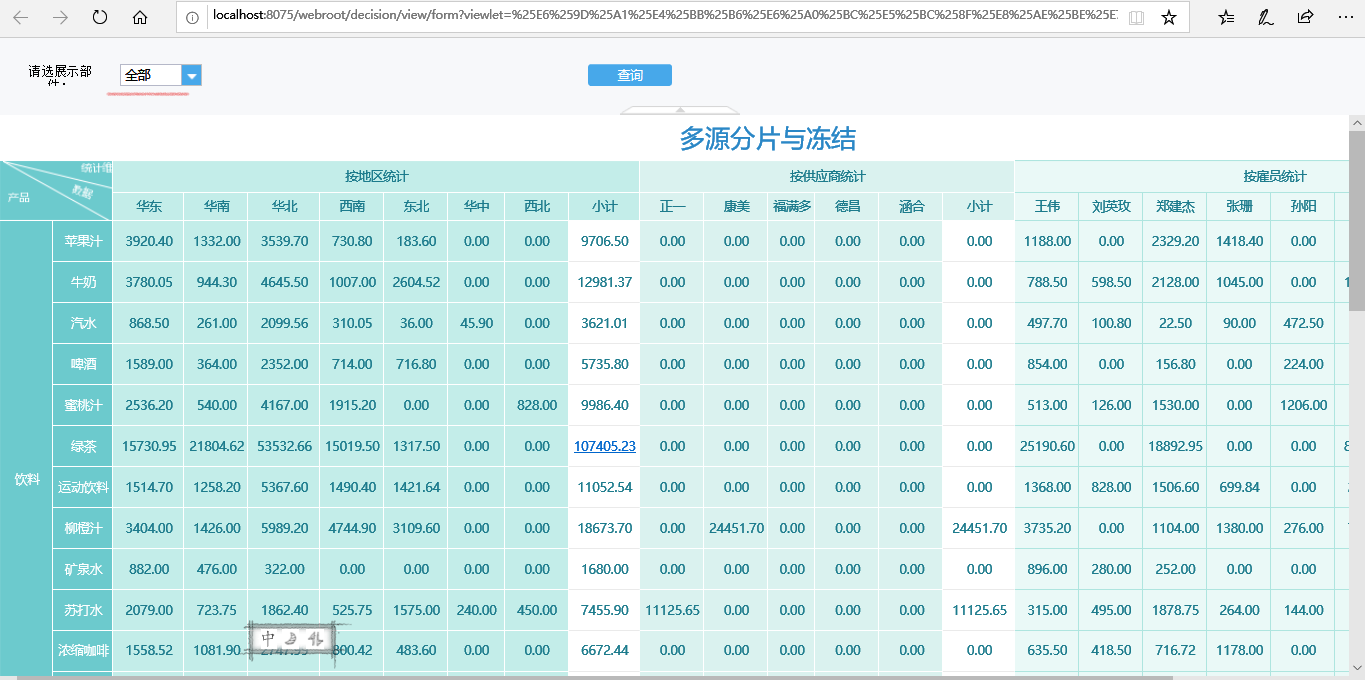Viewport: 1365px width, 680px height.
Task: Click the vertical scrollbar up arrow
Action: click(x=1357, y=123)
